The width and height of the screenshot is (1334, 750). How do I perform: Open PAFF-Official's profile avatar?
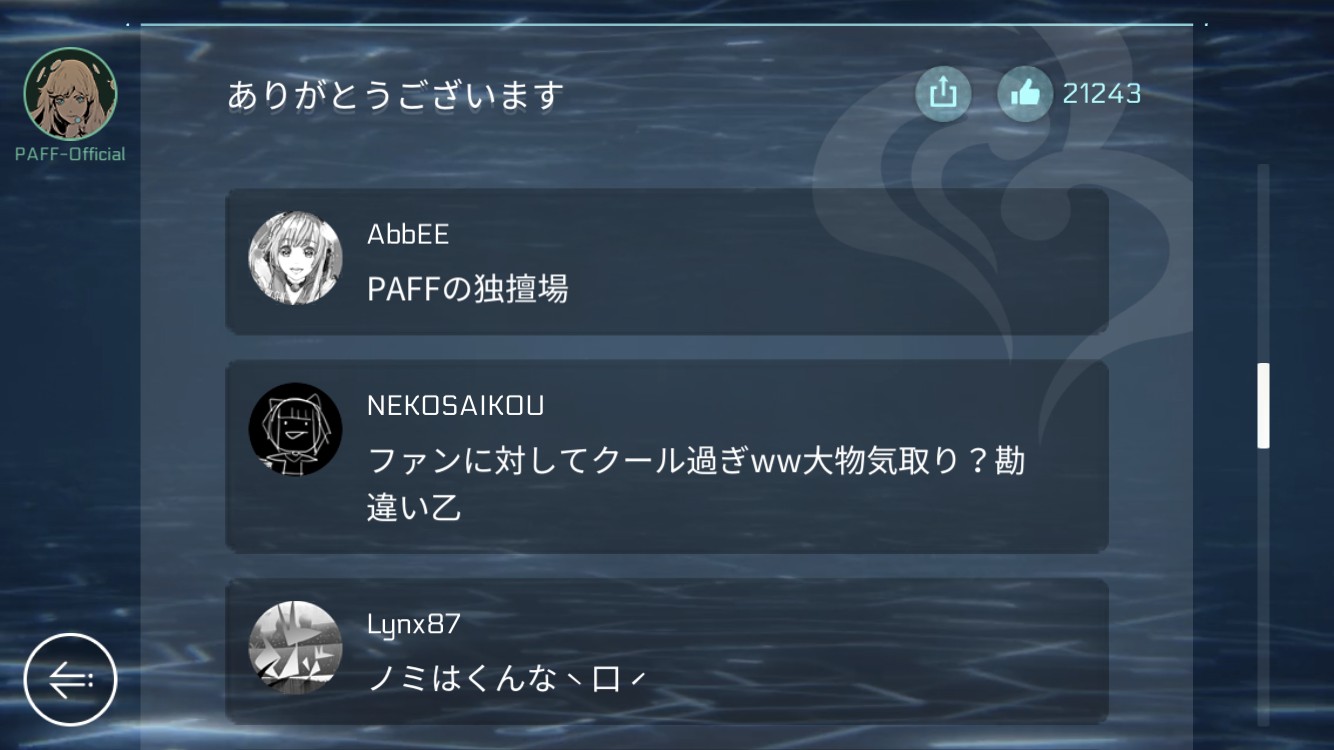tap(70, 93)
